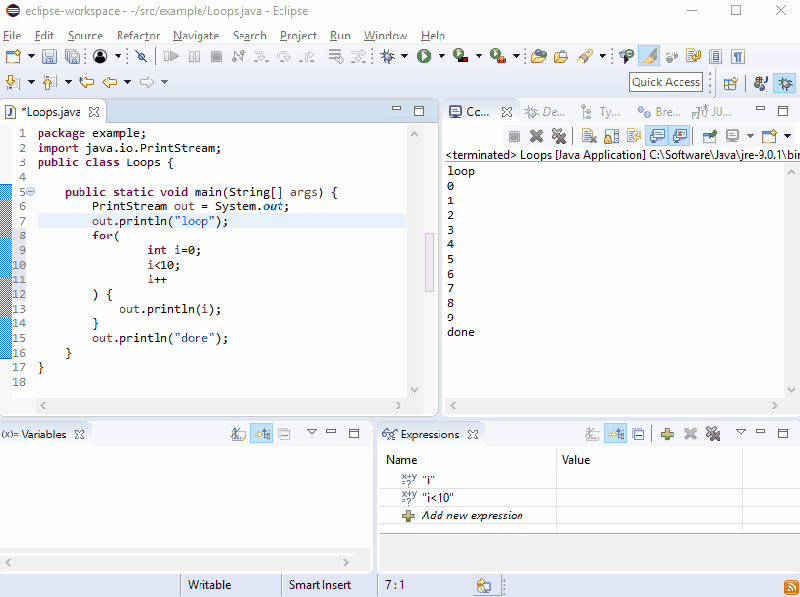This screenshot has width=800, height=597.
Task: Click the Resume debug icon
Action: tap(171, 56)
